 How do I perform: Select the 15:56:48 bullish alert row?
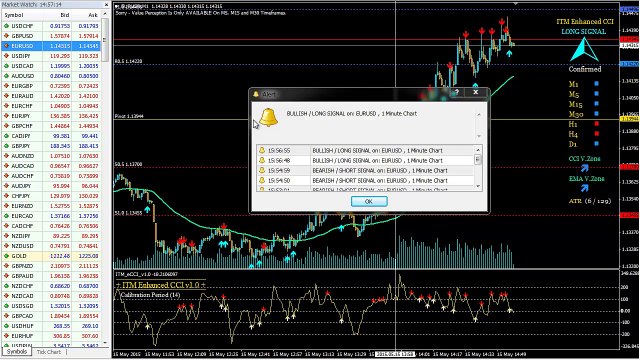365,160
